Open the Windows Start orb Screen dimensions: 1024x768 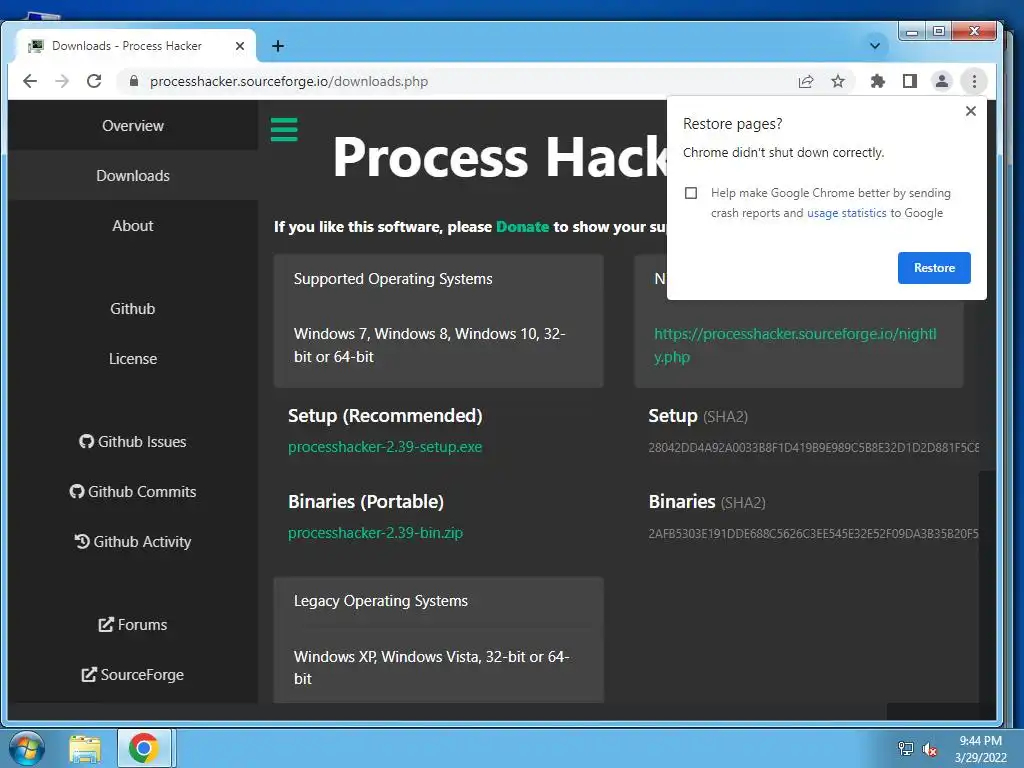[x=27, y=748]
